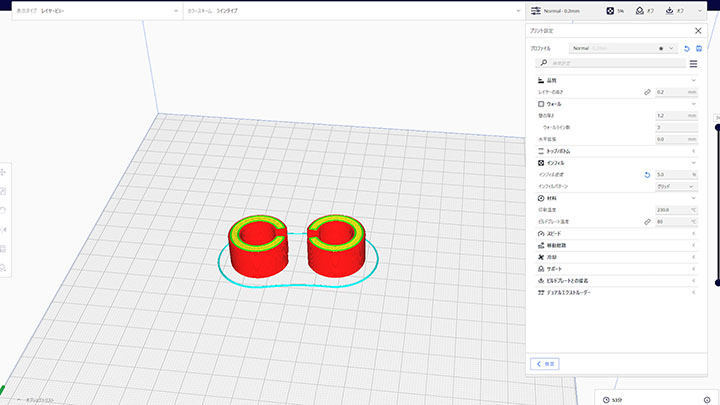Click the printing temperature 230.0 field

pyautogui.click(x=676, y=210)
